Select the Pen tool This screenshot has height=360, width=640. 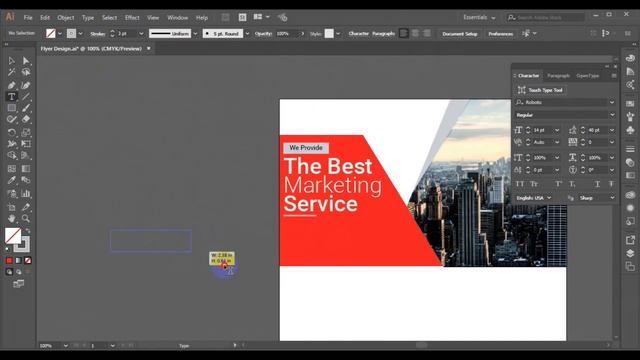pyautogui.click(x=11, y=85)
